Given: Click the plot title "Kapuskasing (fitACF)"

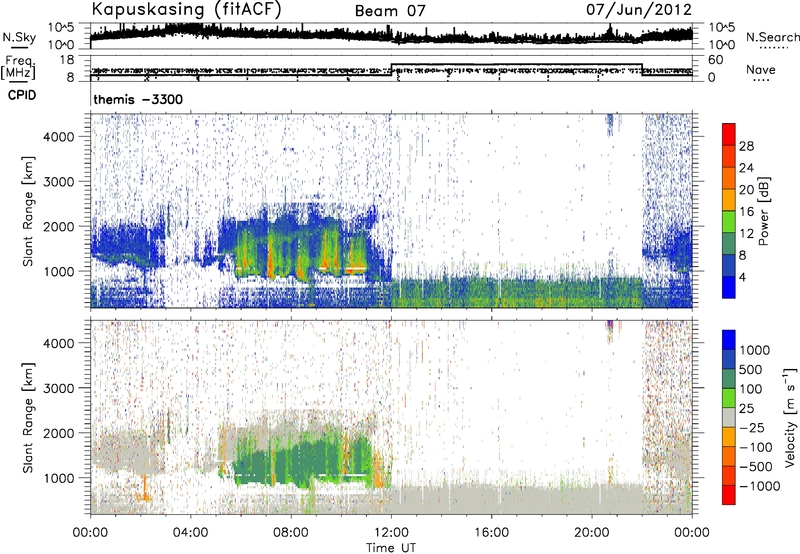Looking at the screenshot, I should (186, 9).
